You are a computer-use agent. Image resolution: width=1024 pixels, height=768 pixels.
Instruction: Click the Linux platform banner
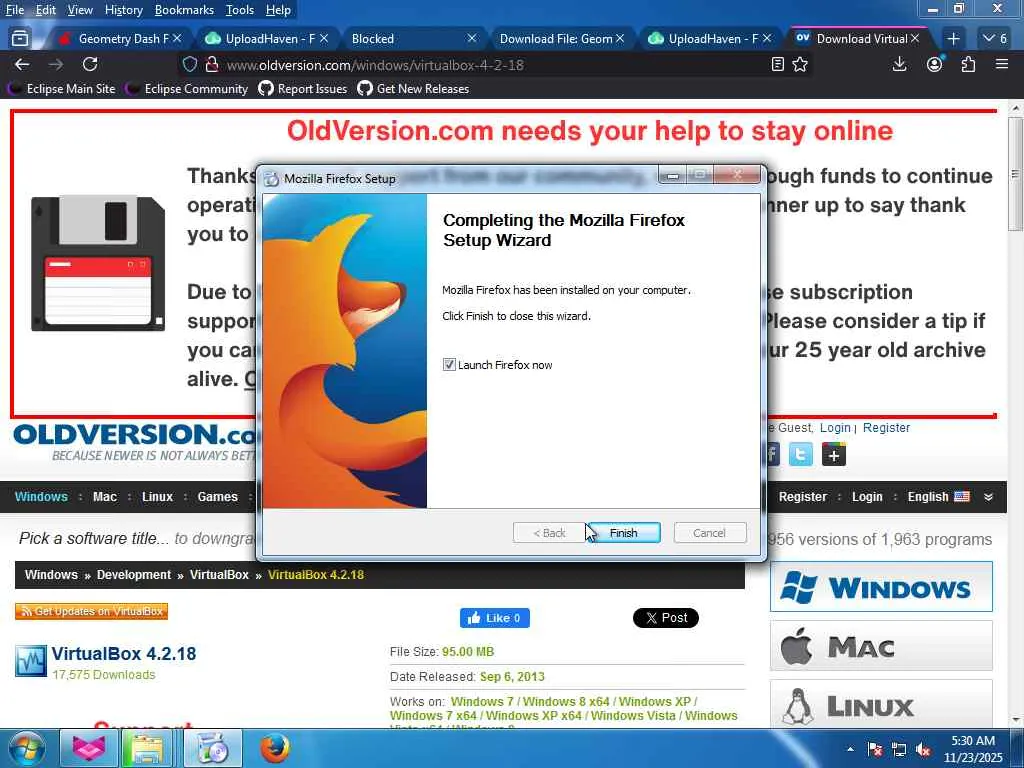point(881,704)
